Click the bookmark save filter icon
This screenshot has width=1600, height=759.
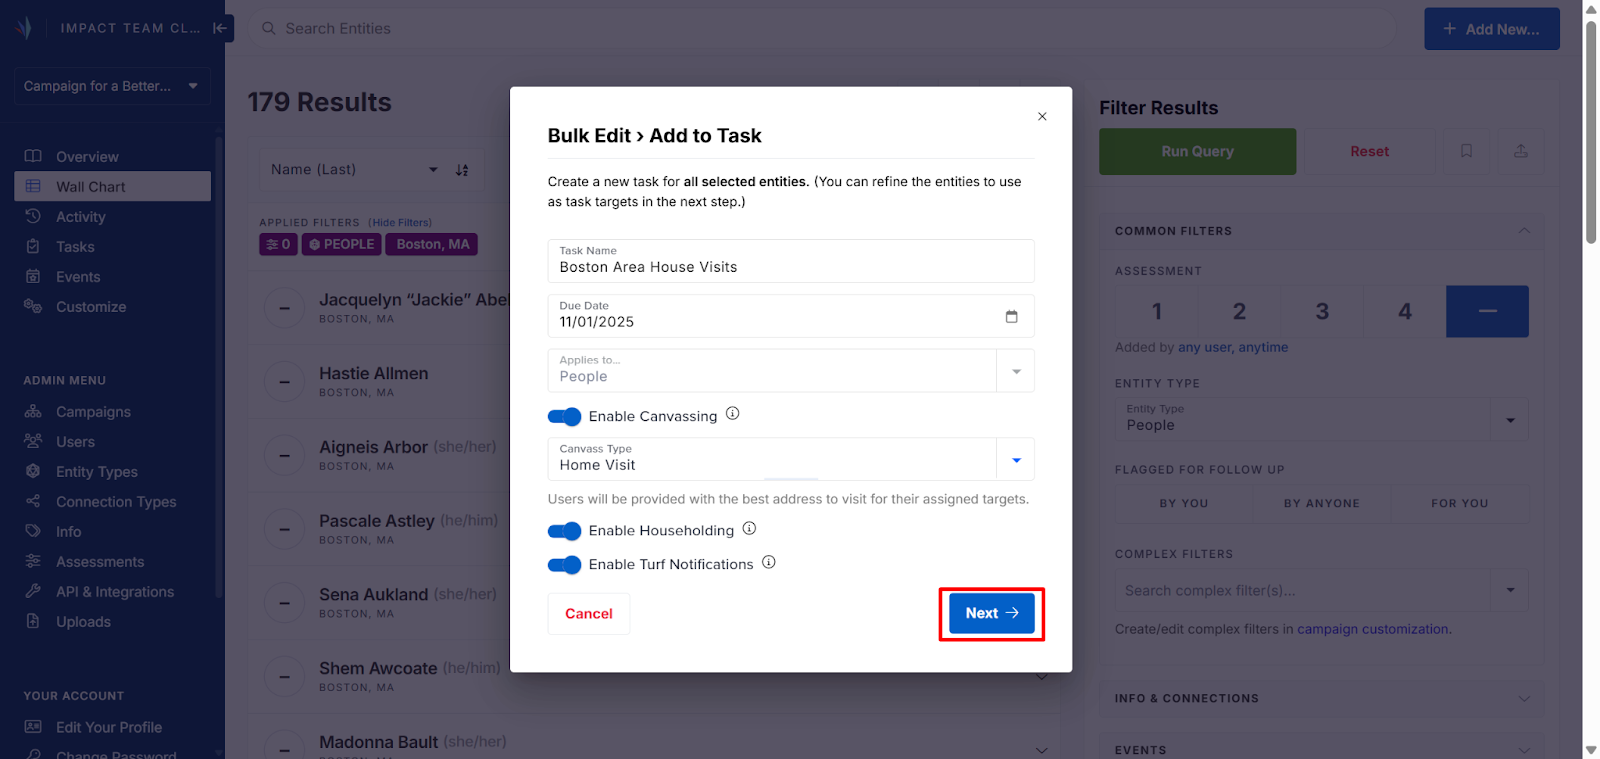[1466, 151]
